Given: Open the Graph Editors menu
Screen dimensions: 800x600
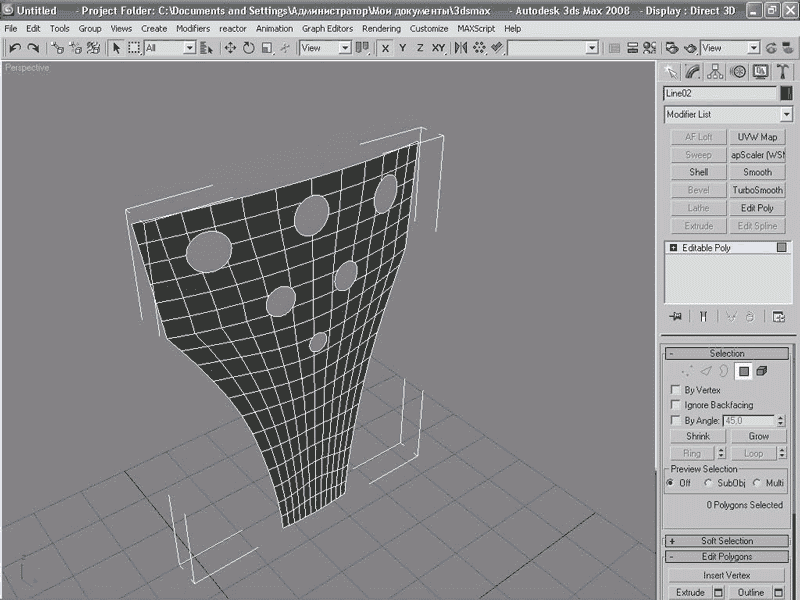Looking at the screenshot, I should coord(327,29).
